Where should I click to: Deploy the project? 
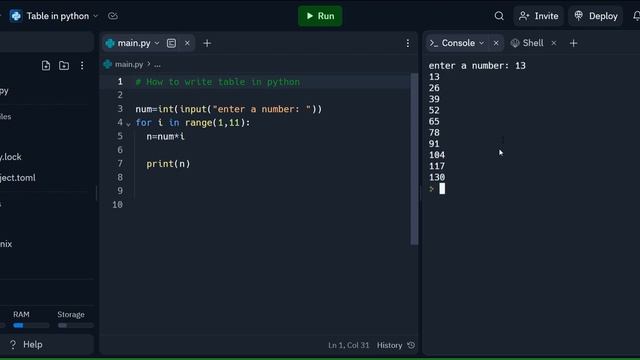coord(596,16)
